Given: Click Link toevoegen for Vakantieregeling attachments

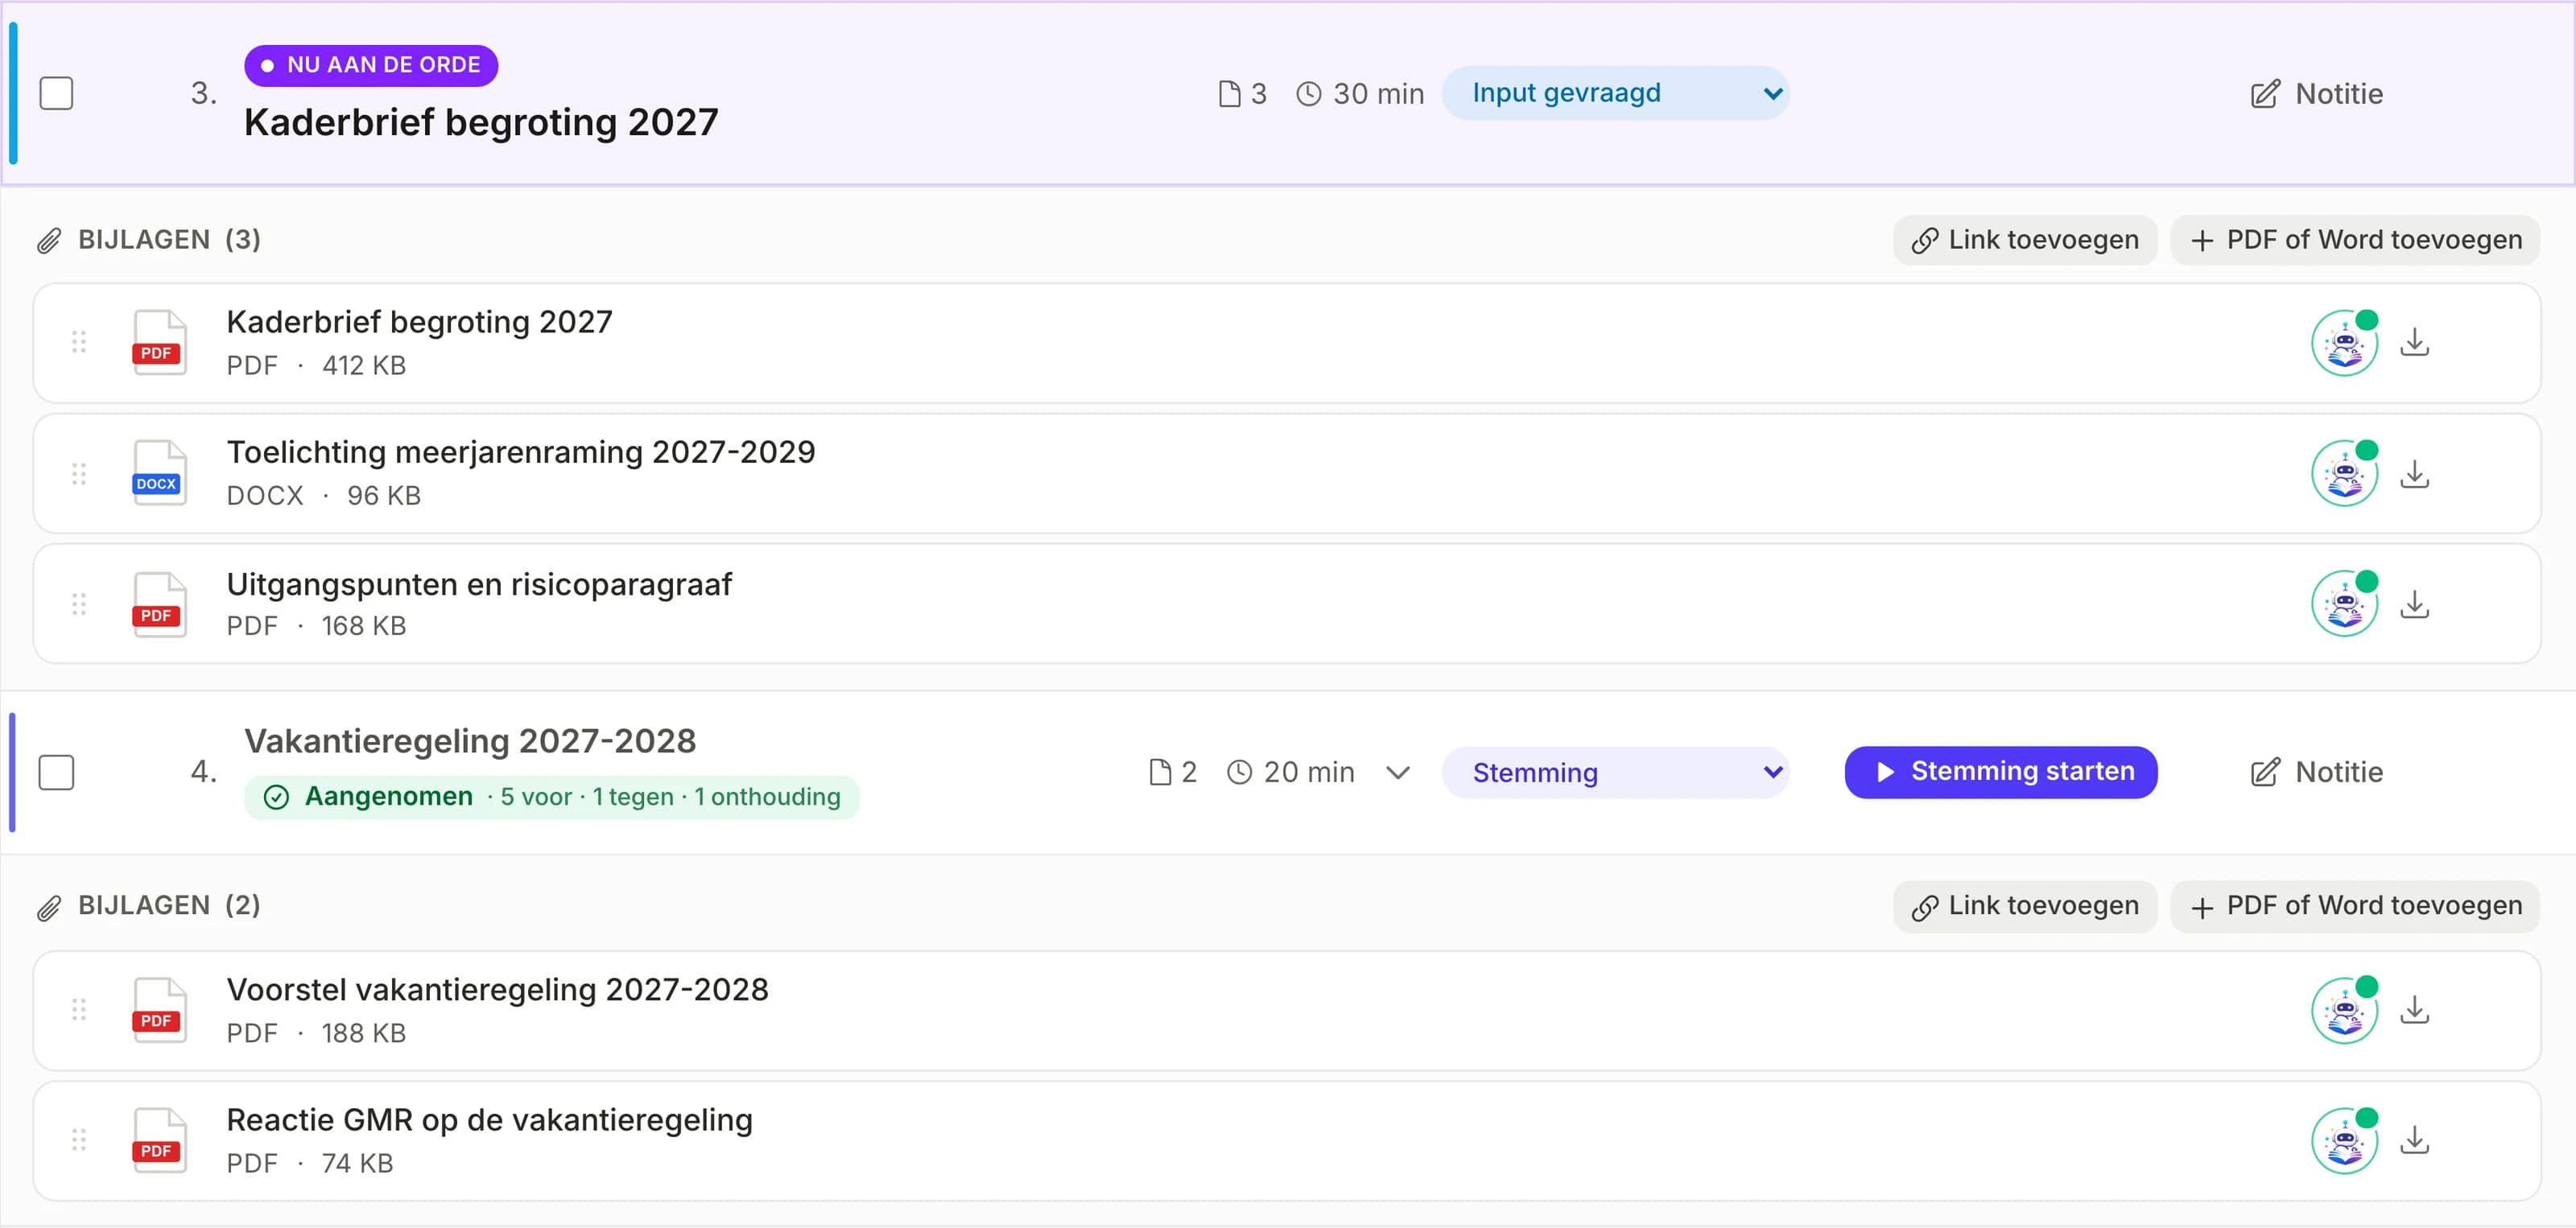Looking at the screenshot, I should pyautogui.click(x=2024, y=906).
